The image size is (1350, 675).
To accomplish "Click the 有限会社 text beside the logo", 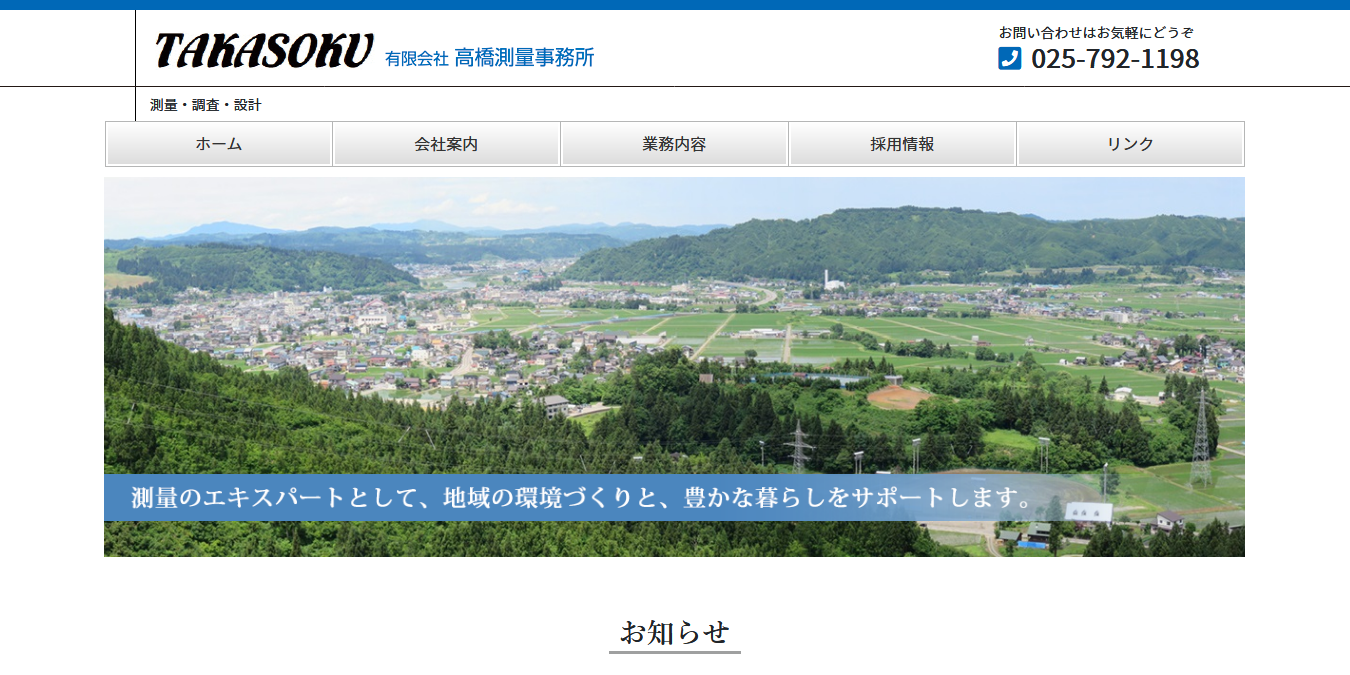I will (416, 59).
